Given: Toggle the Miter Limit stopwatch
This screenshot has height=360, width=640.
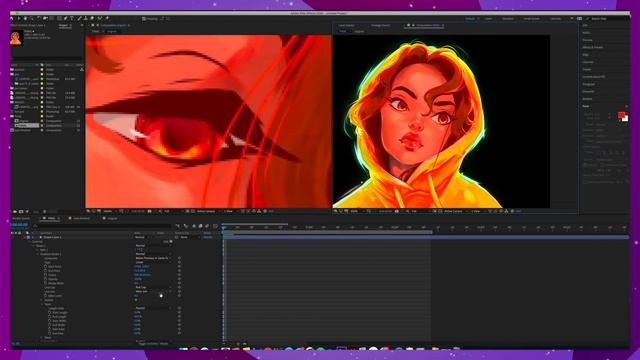Looking at the screenshot, I should pos(45,296).
